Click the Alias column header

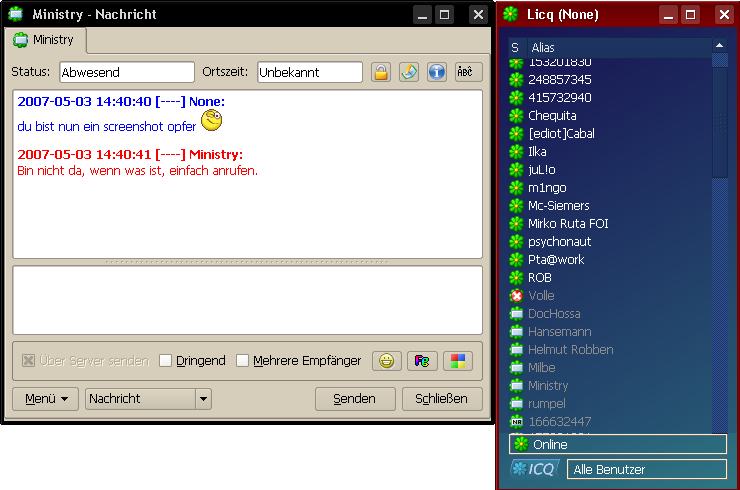(619, 48)
